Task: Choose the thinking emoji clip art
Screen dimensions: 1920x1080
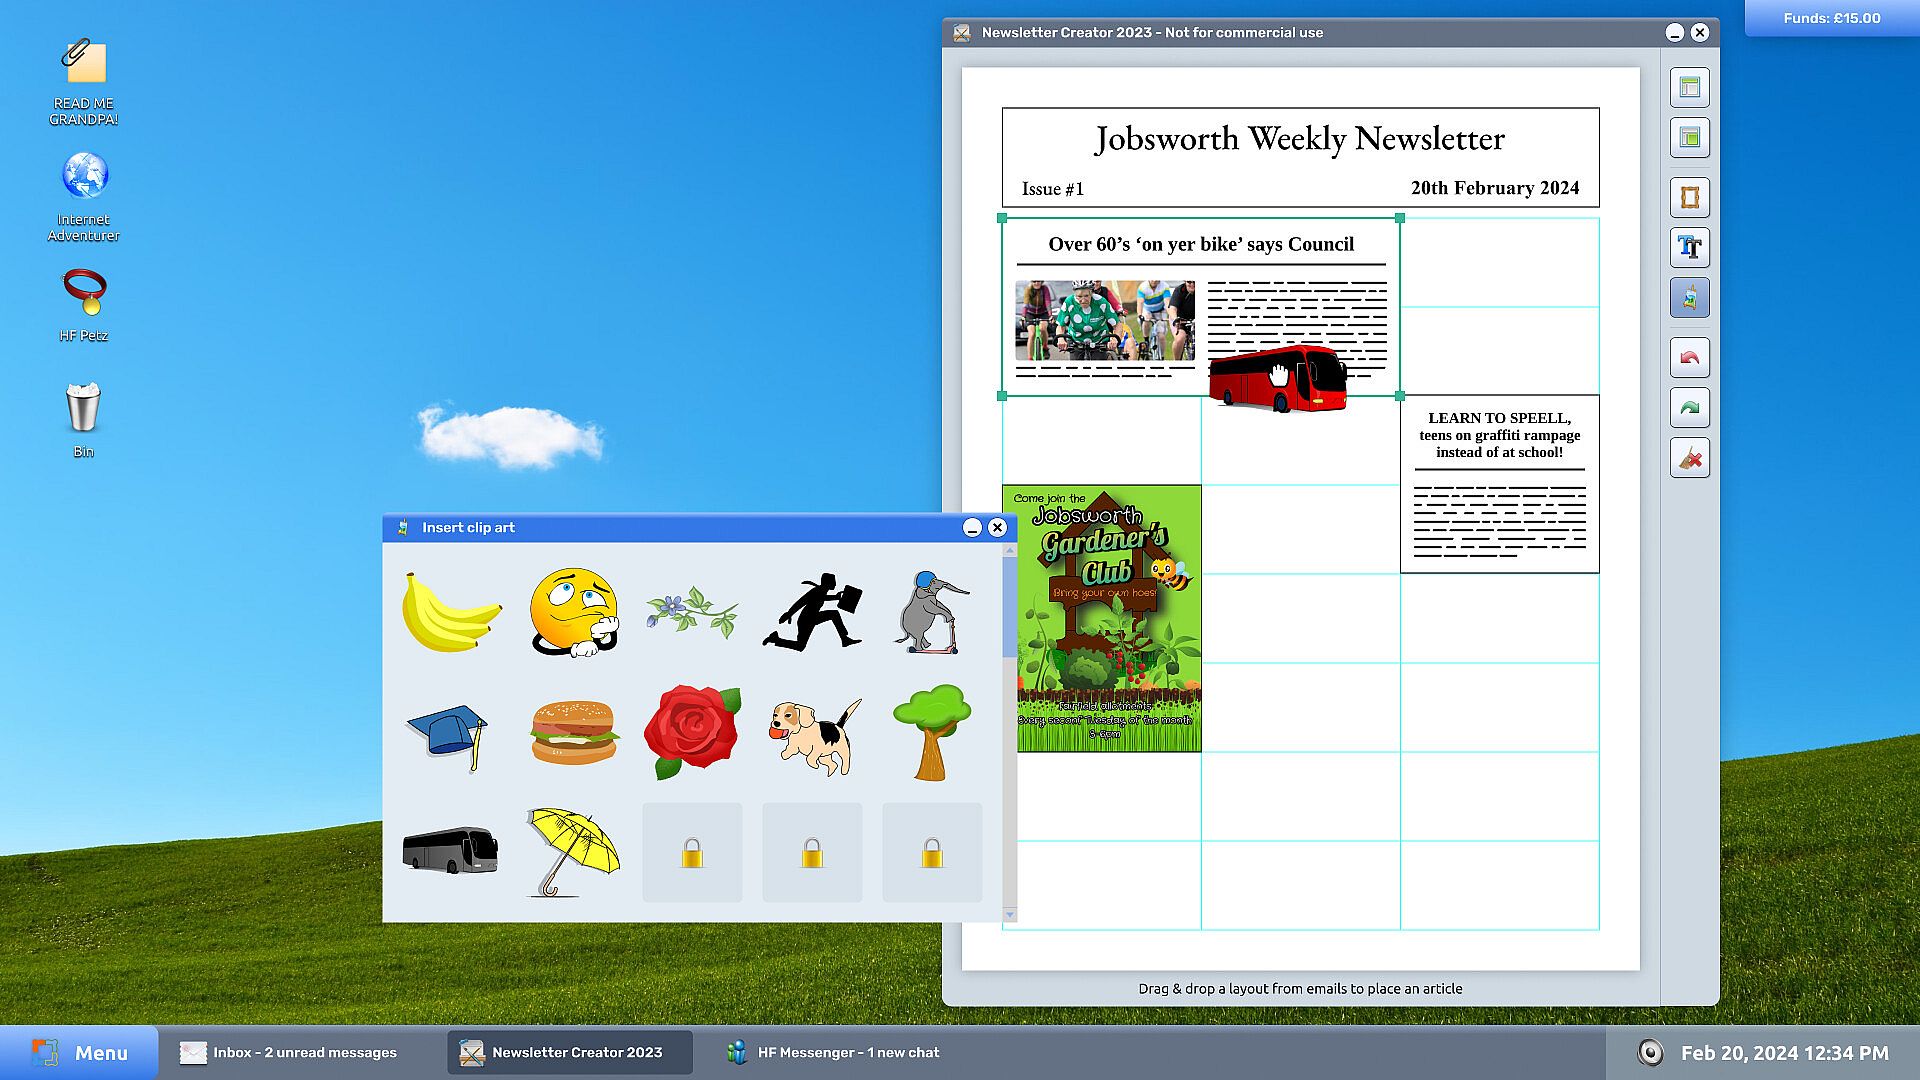Action: [x=573, y=612]
